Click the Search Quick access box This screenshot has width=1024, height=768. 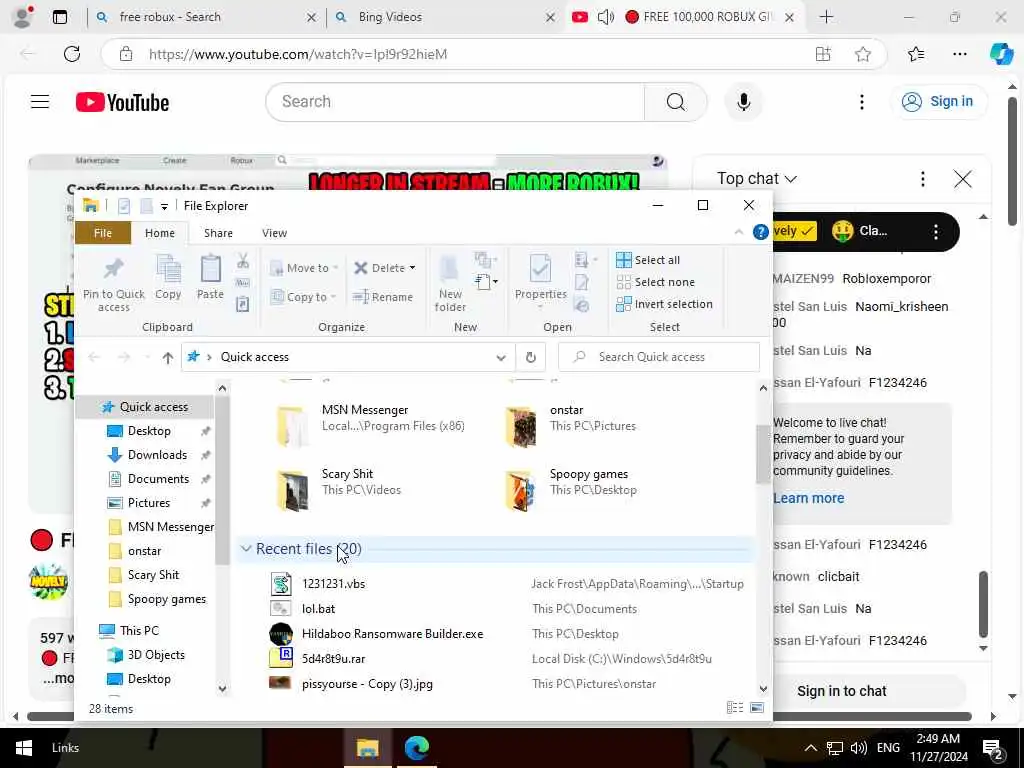[x=660, y=357]
